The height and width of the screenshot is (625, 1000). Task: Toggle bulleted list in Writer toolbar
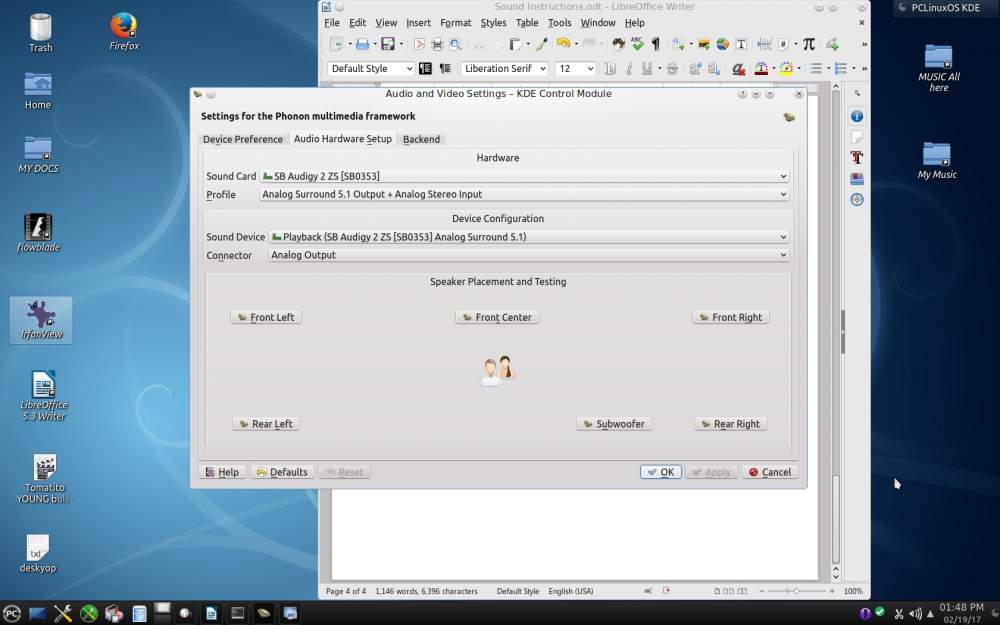(x=816, y=69)
